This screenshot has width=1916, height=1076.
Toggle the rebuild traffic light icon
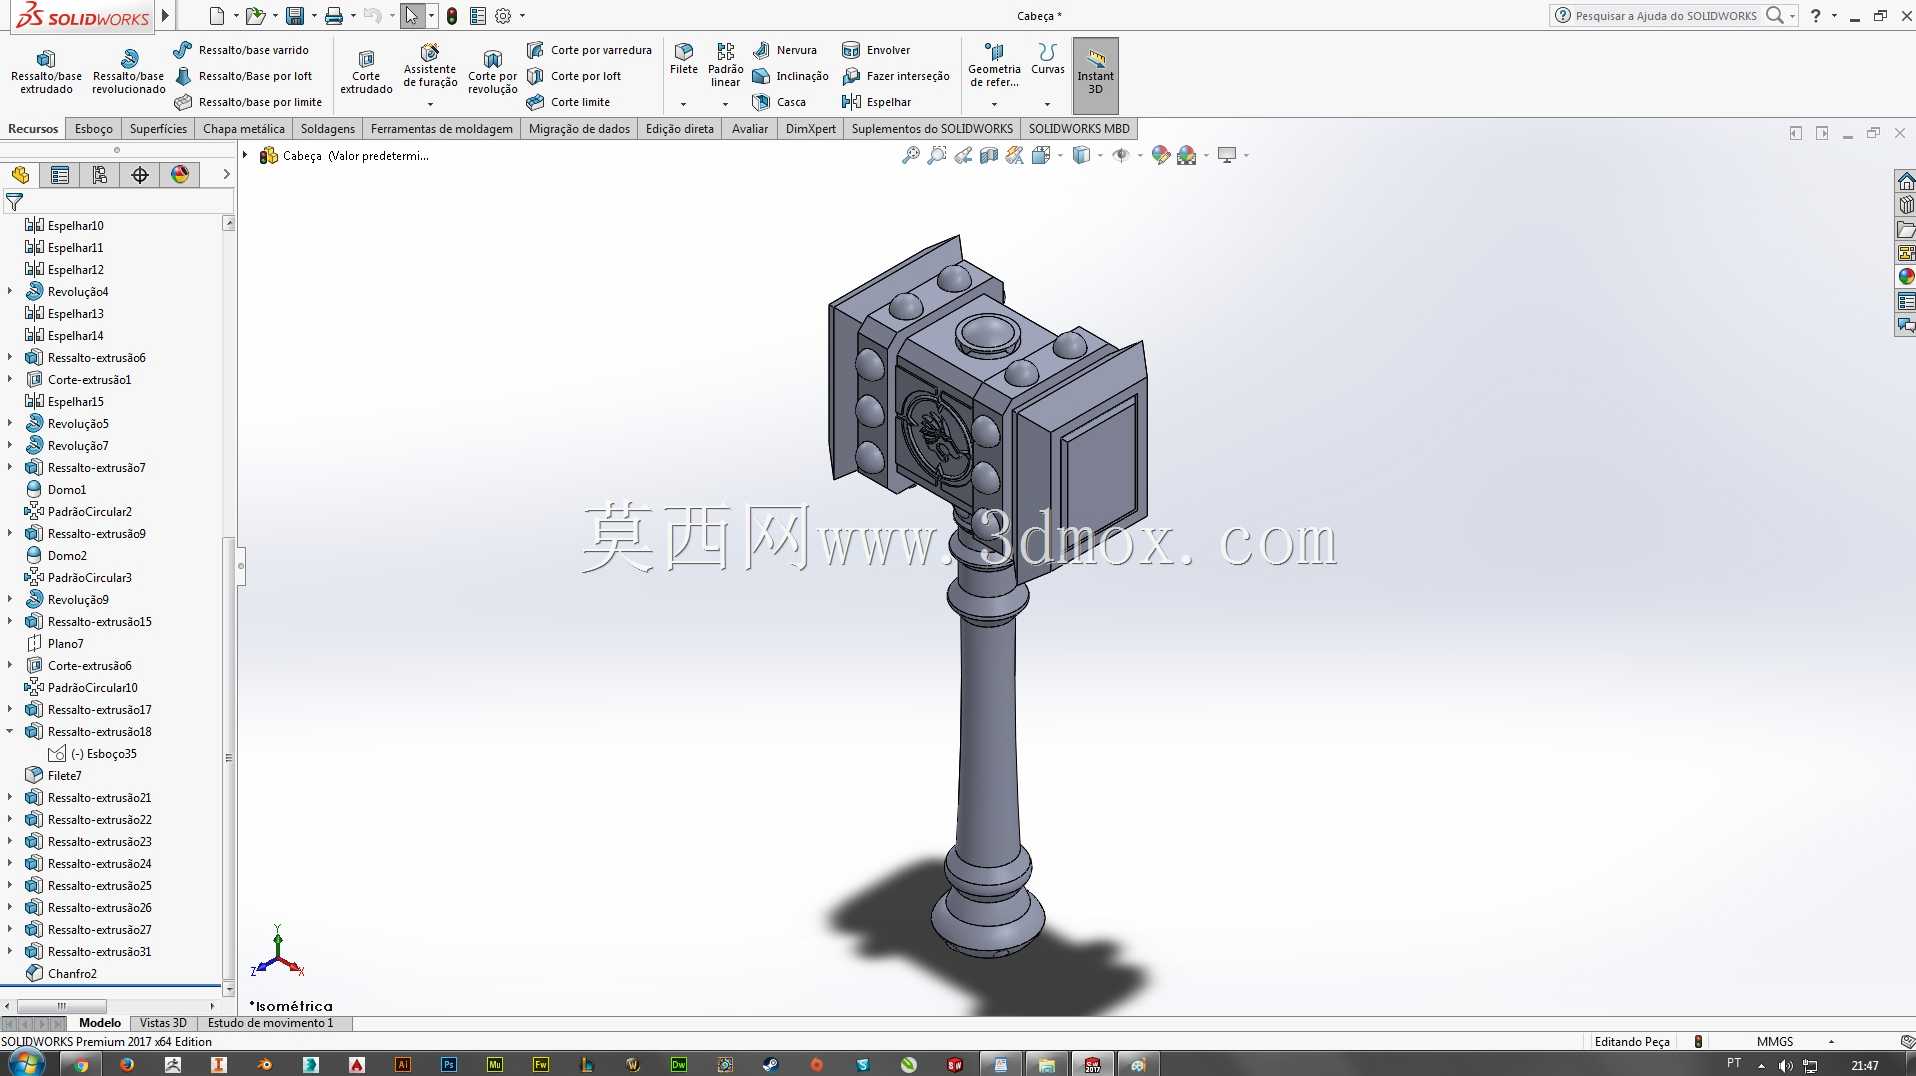[452, 16]
